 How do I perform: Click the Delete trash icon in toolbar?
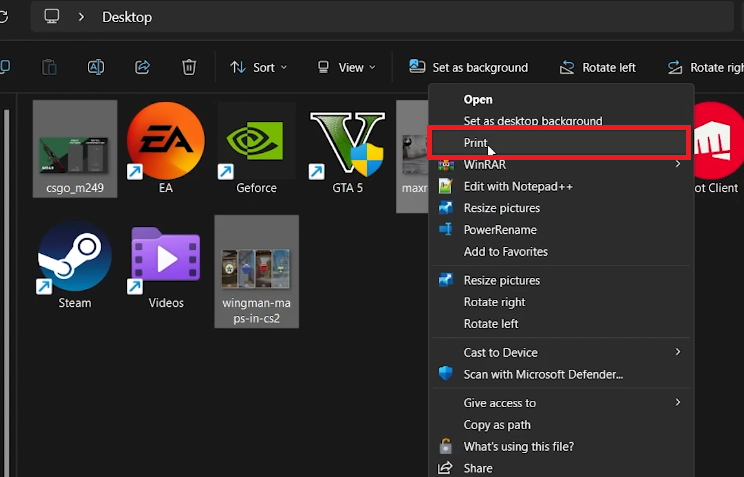pos(189,67)
